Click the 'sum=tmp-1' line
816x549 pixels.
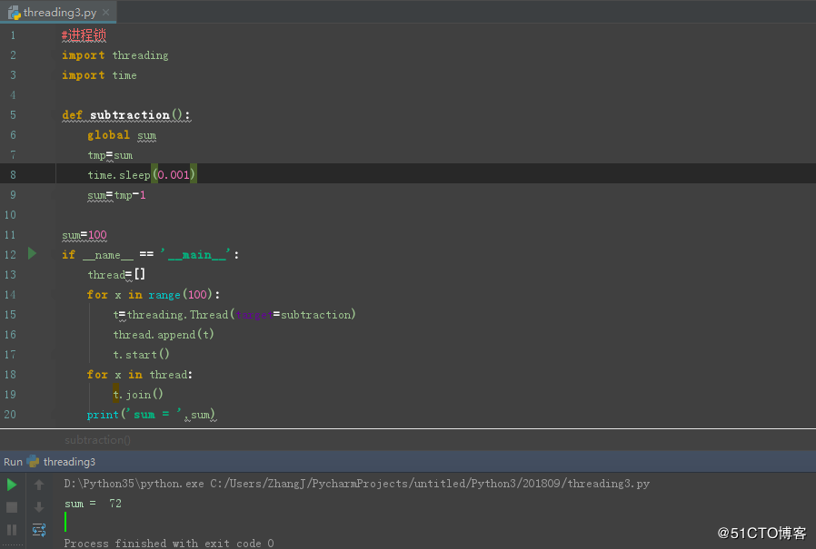tap(117, 195)
